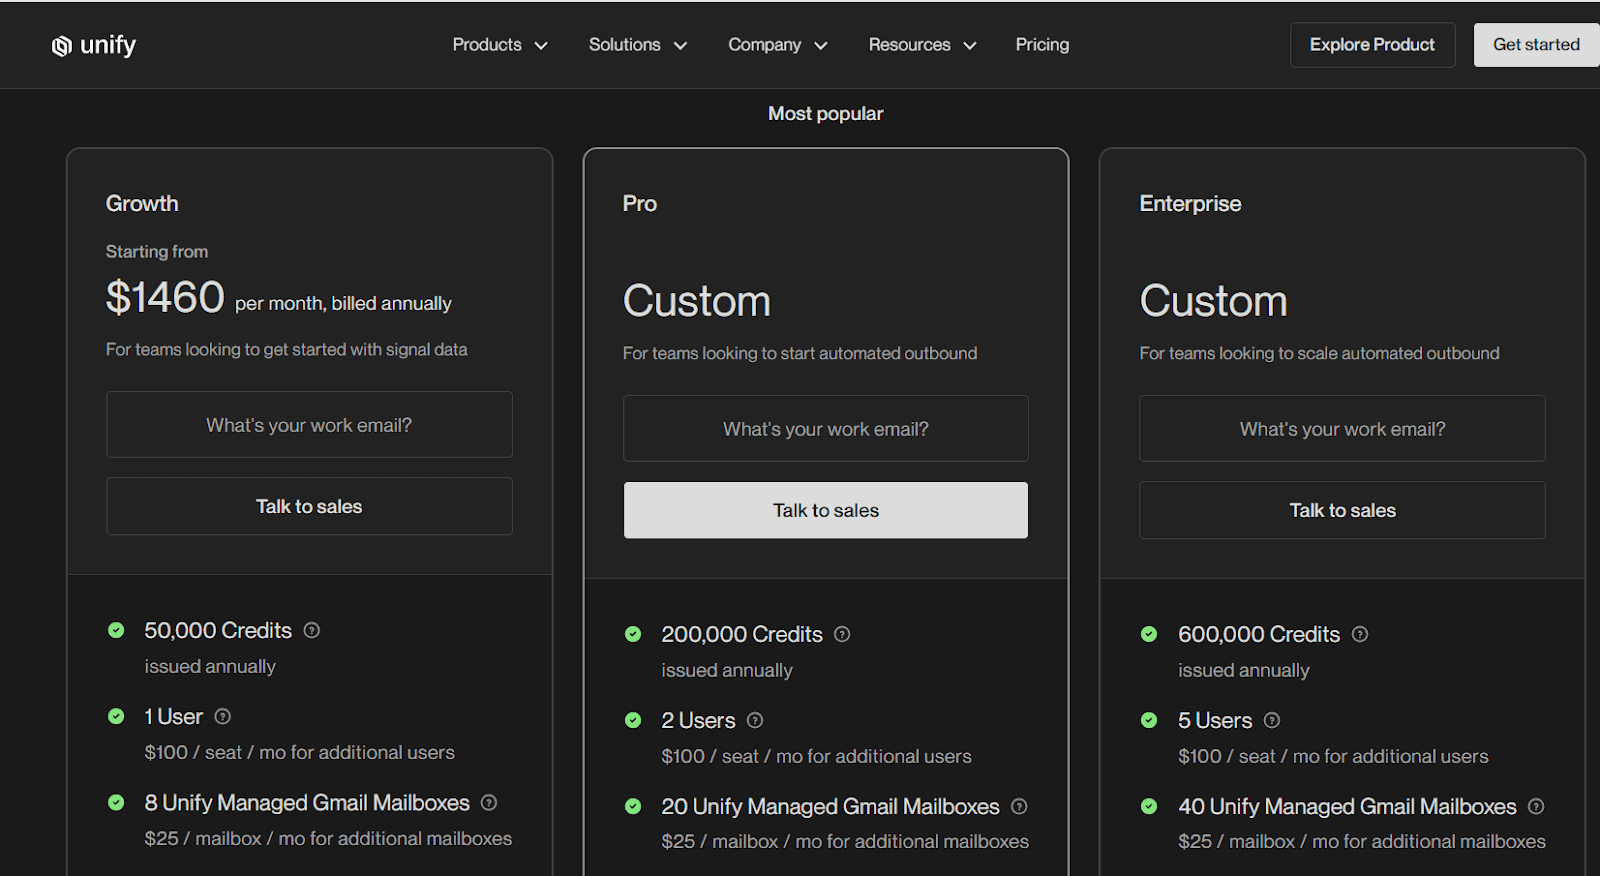
Task: Click green checkmark next to 50,000 Credits
Action: (116, 630)
